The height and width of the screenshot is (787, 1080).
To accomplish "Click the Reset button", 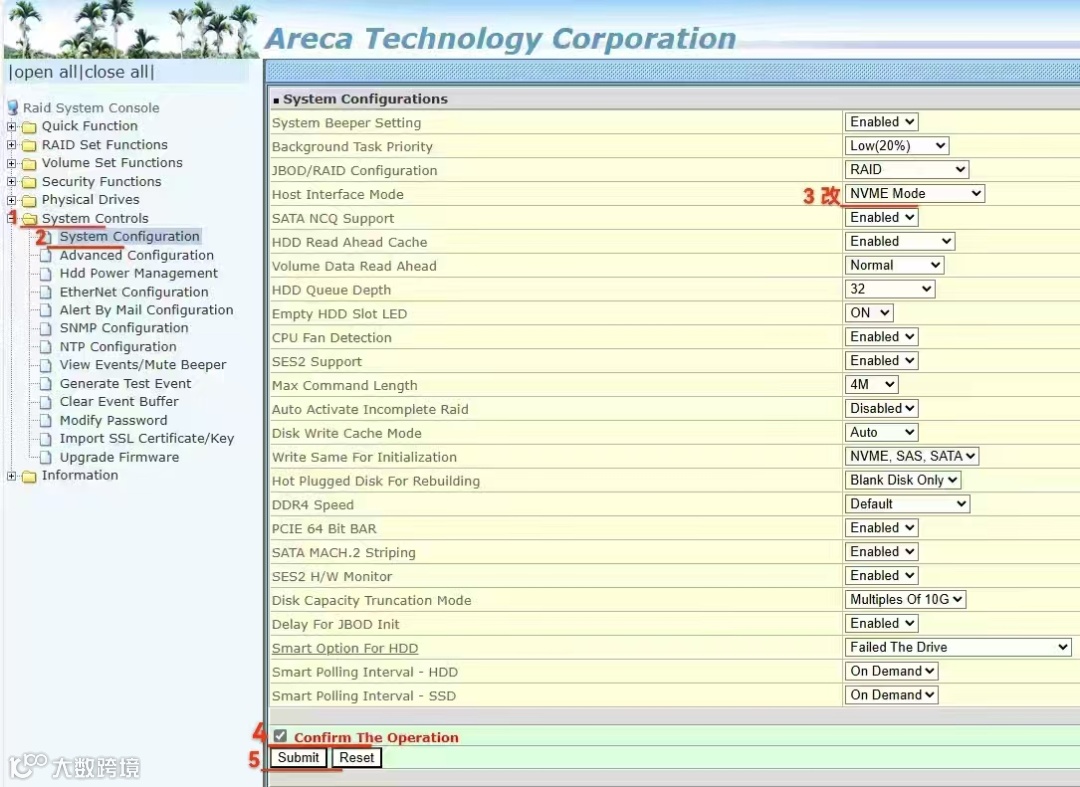I will (356, 757).
